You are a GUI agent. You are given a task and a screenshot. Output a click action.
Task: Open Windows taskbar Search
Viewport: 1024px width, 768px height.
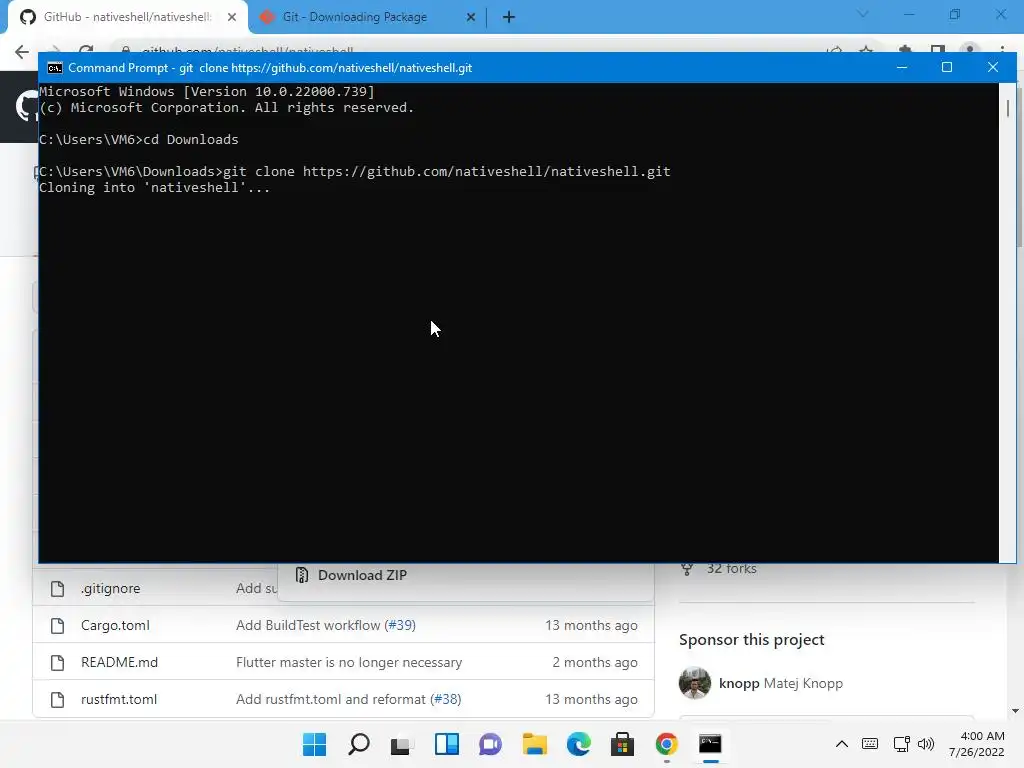(359, 744)
